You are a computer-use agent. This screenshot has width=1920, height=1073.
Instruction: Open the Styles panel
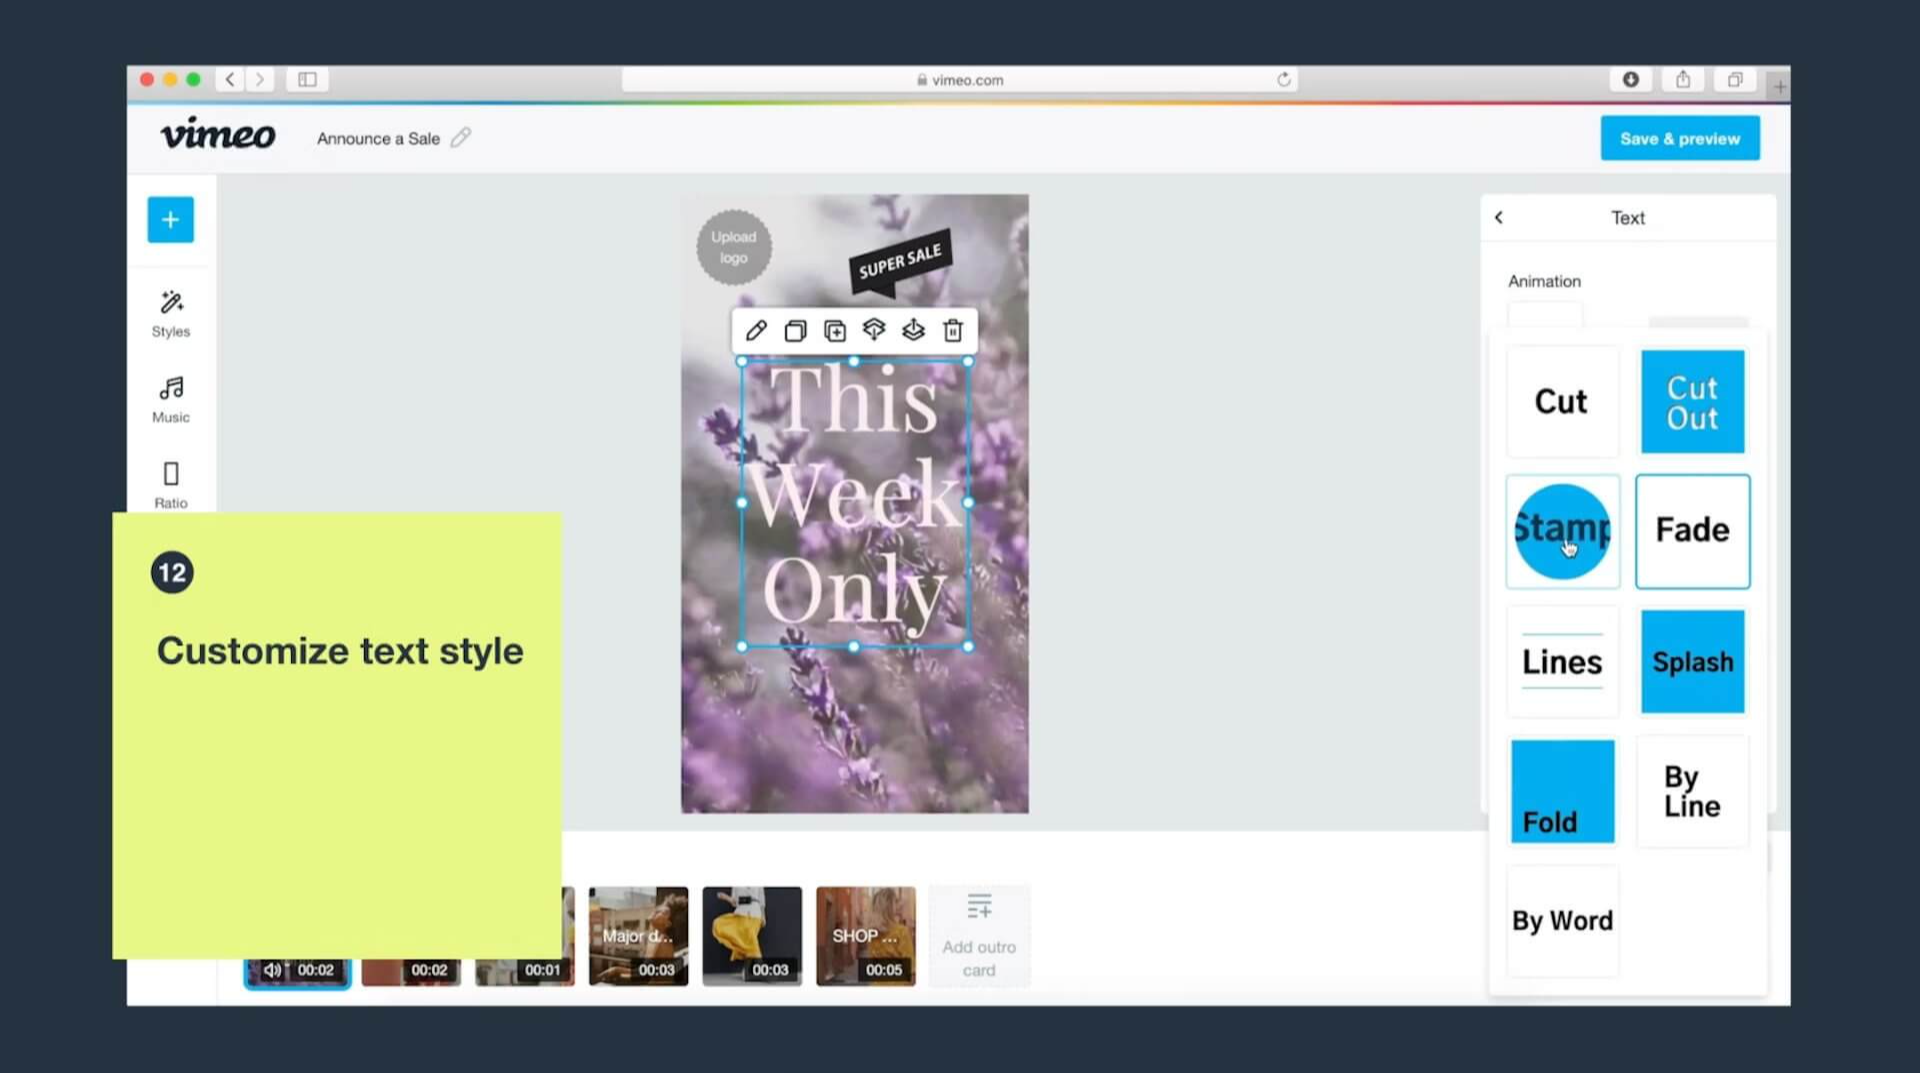(170, 314)
